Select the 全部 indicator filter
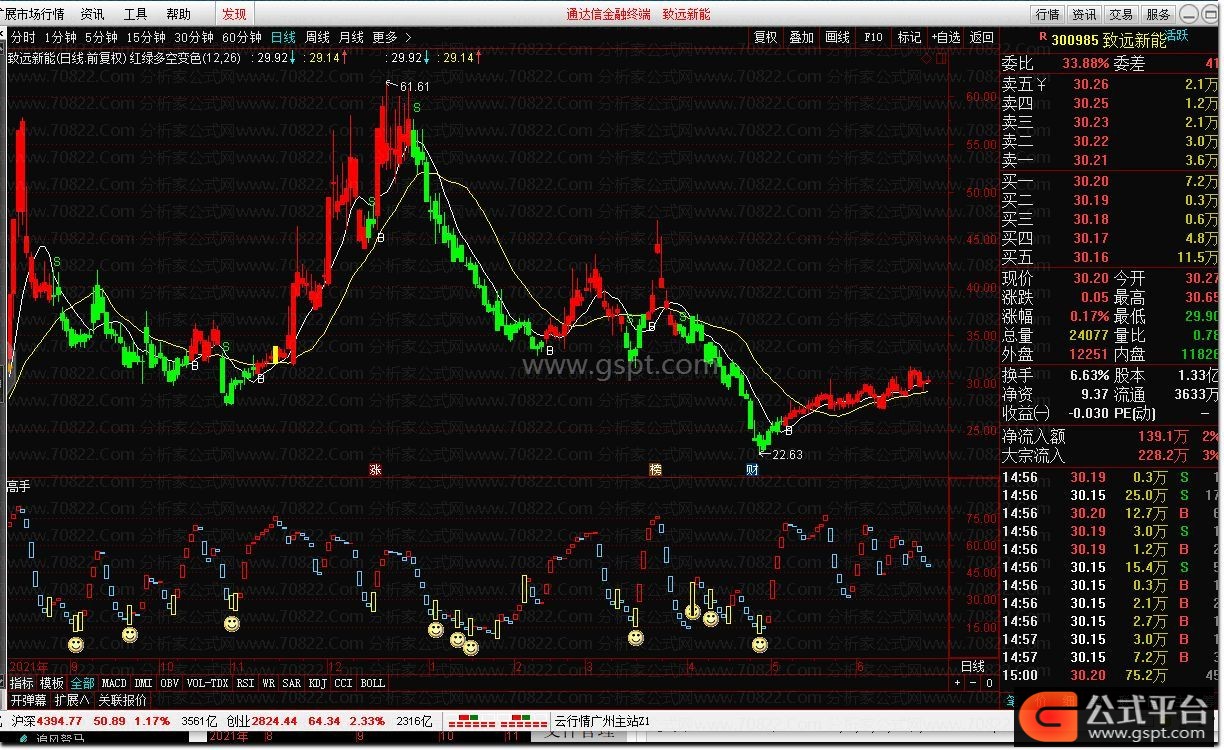This screenshot has height=750, width=1224. coord(82,683)
